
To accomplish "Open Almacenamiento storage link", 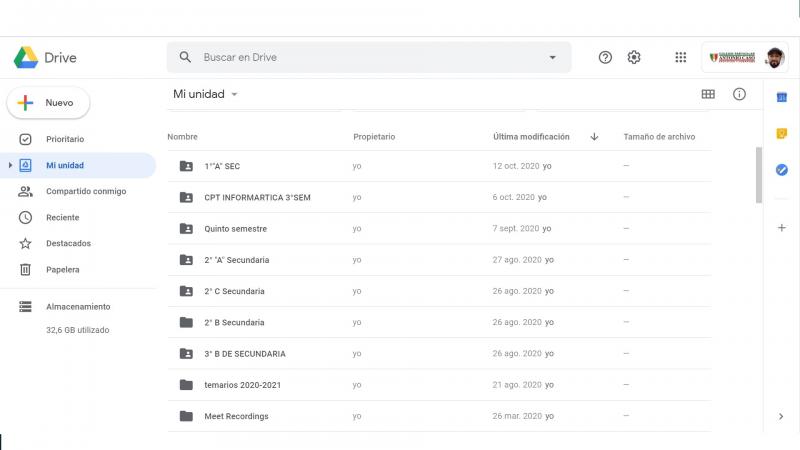I will 78,307.
